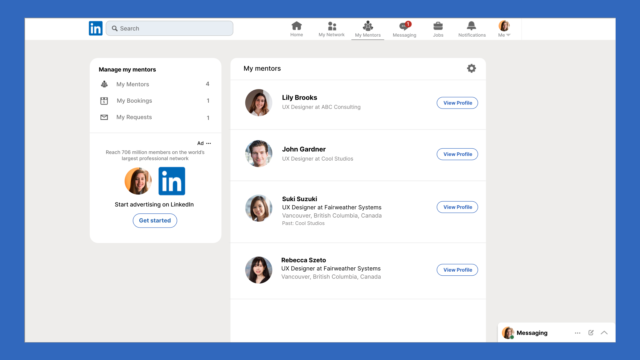Click the My Mentors sidebar icon

click(104, 84)
